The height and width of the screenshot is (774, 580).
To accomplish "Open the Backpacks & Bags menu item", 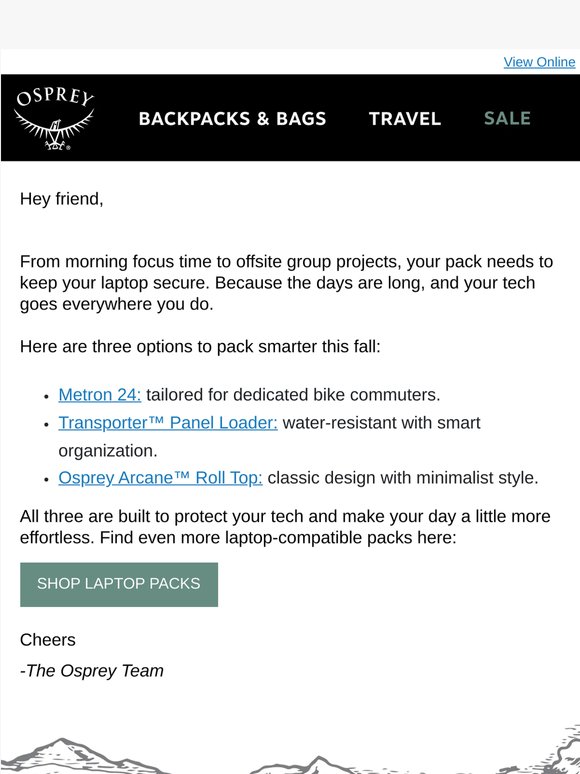I will pos(232,118).
